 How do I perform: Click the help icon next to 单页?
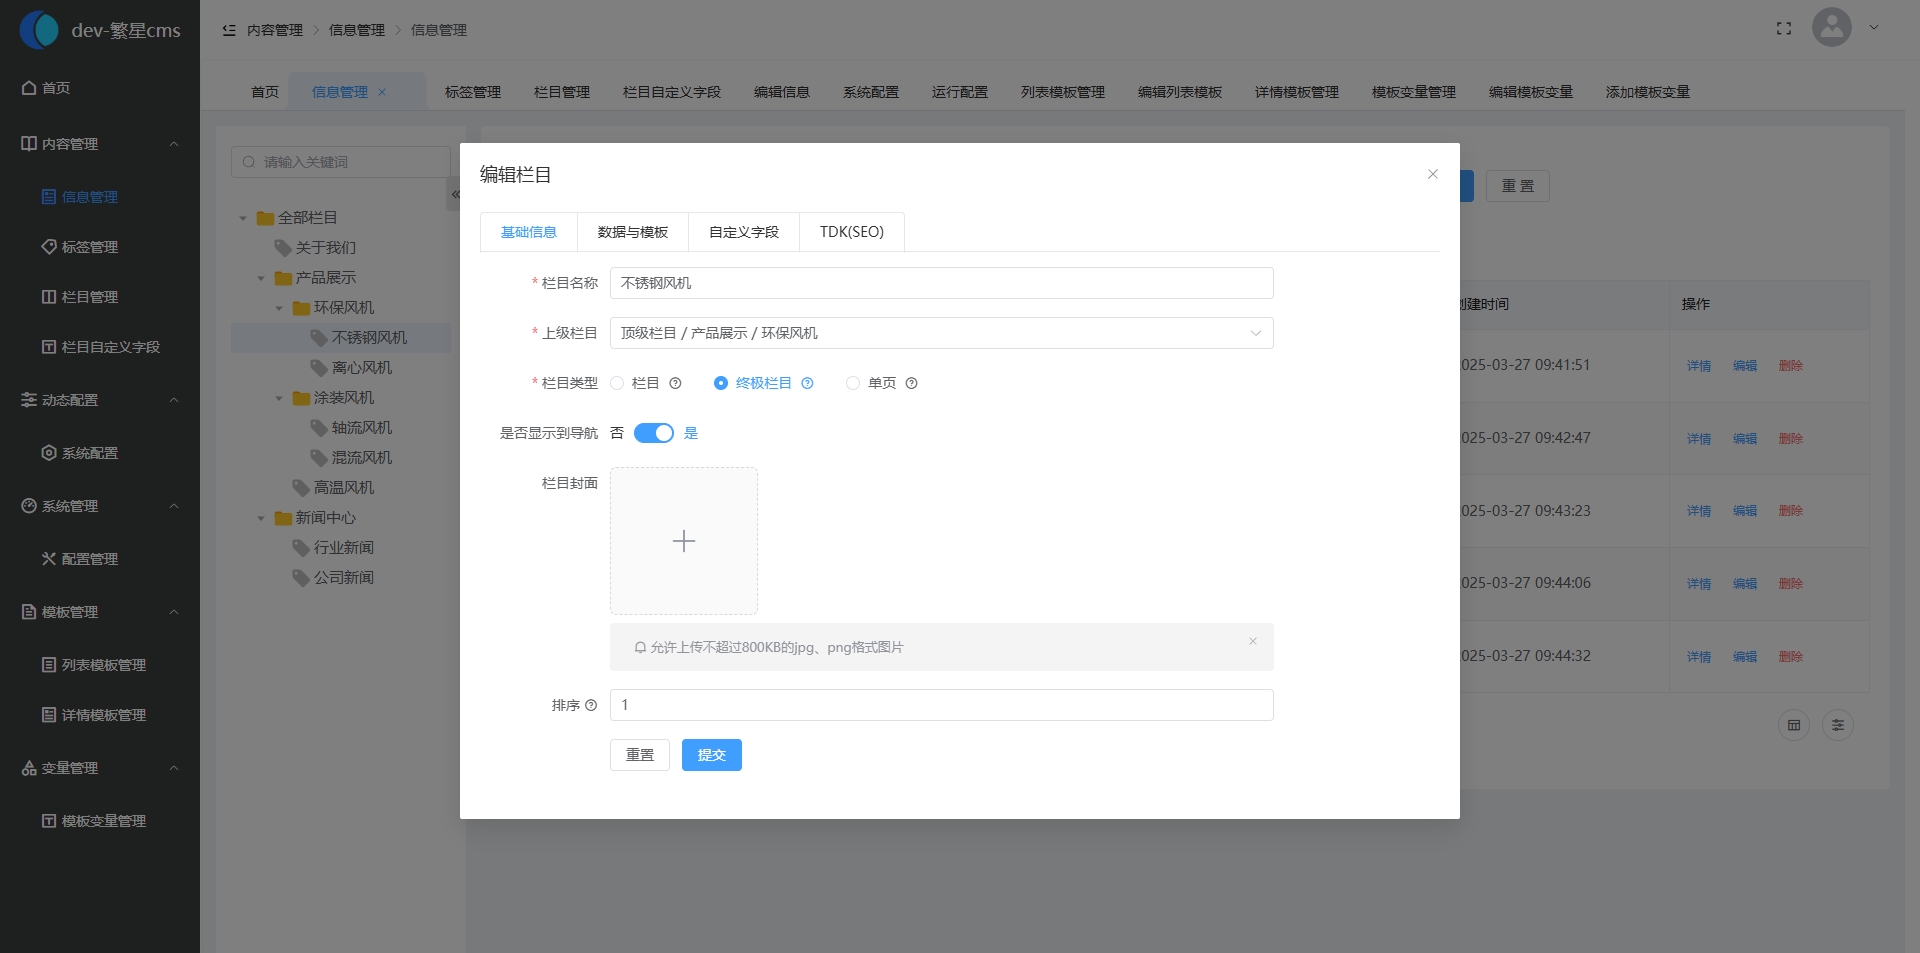(x=911, y=383)
